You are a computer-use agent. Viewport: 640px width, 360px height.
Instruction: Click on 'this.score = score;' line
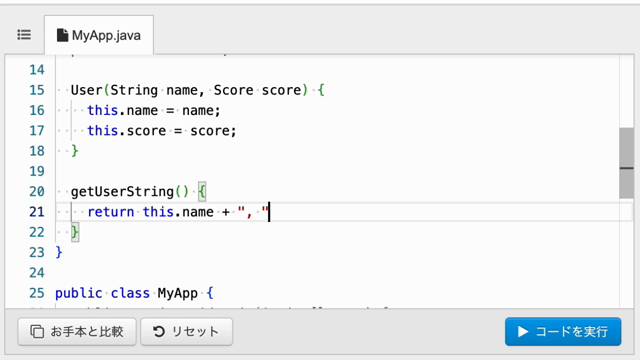tap(161, 131)
